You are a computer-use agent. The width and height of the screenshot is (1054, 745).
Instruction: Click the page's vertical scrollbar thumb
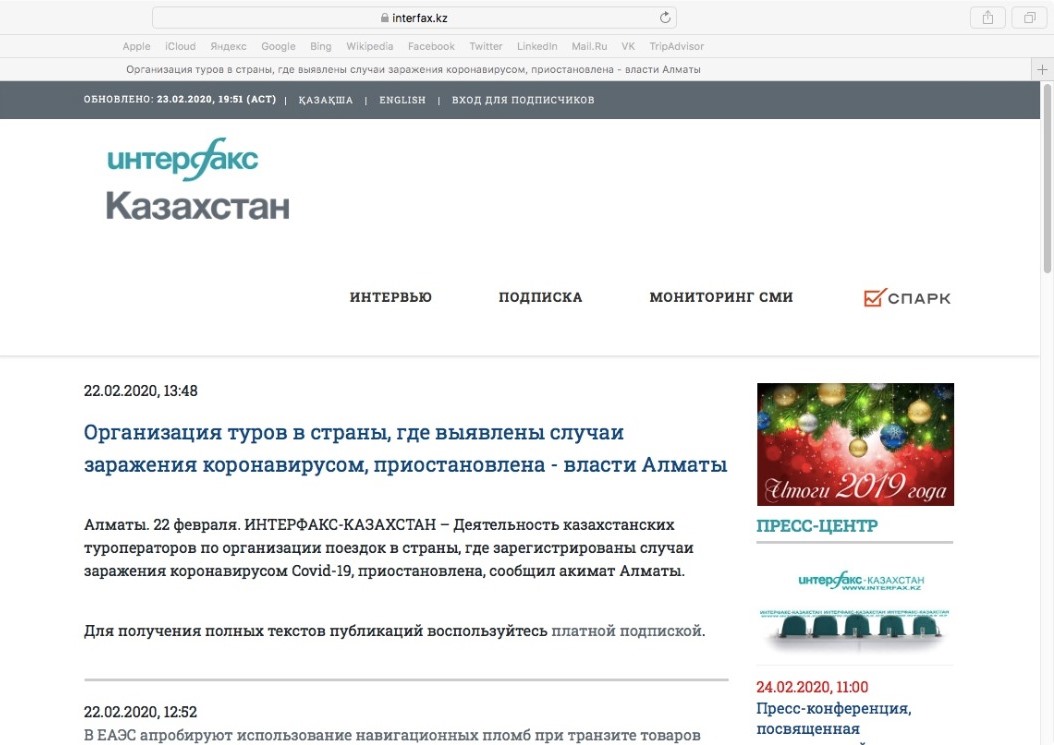[1047, 178]
